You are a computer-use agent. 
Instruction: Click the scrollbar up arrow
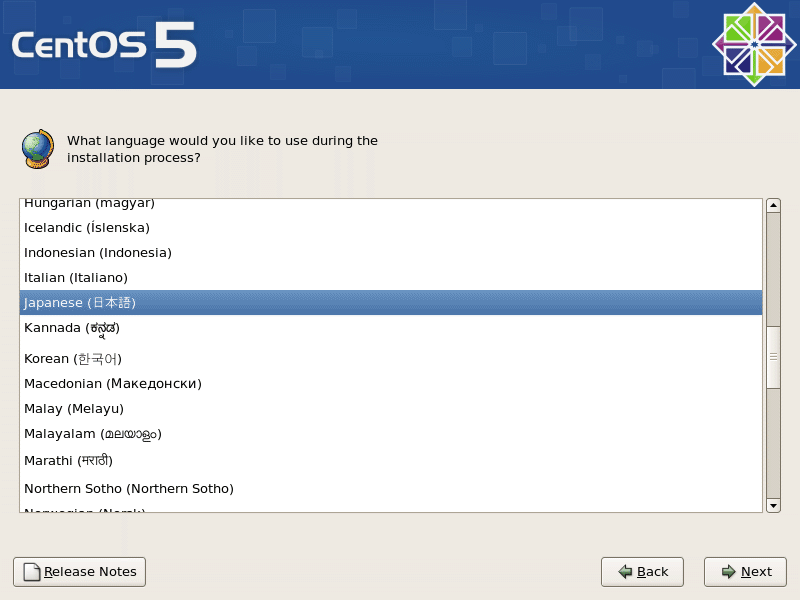(x=773, y=206)
